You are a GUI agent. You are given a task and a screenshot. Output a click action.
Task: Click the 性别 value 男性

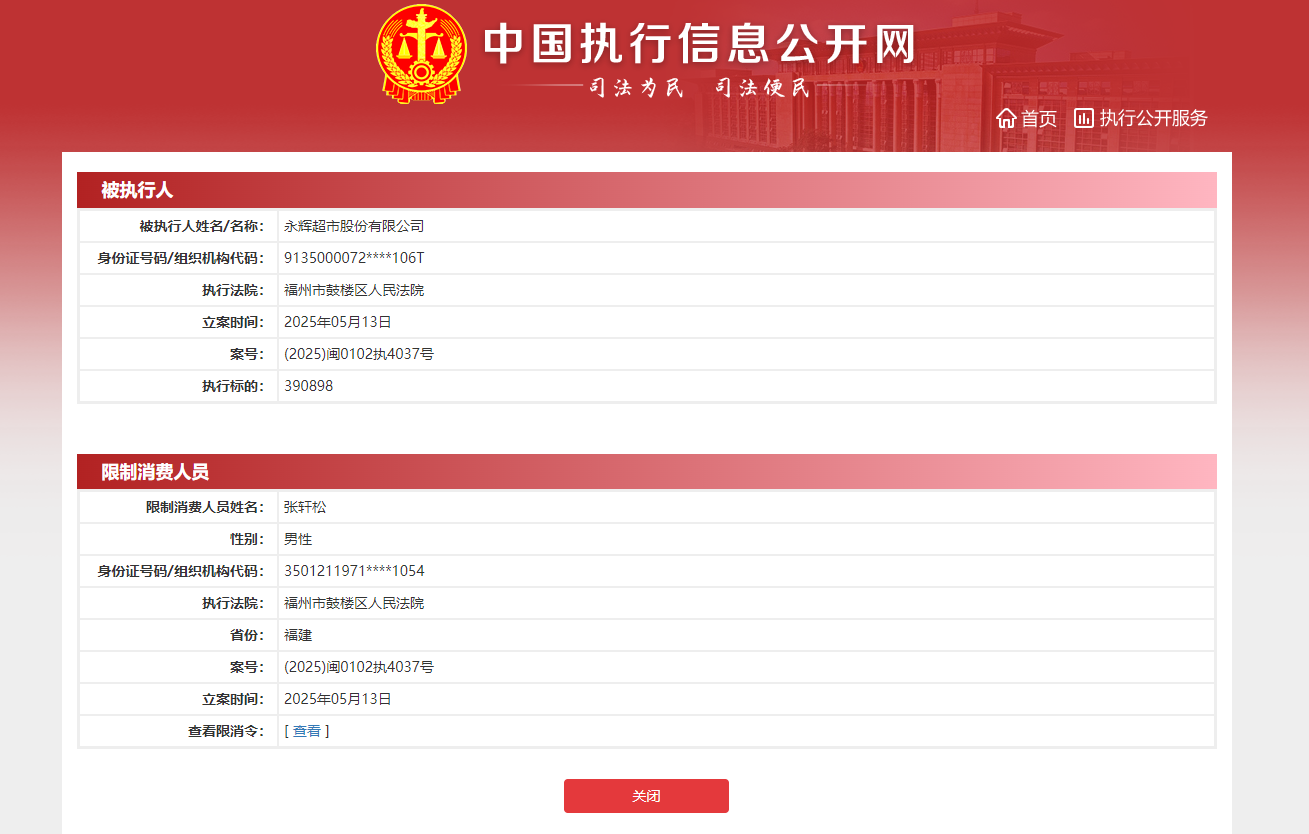(298, 539)
